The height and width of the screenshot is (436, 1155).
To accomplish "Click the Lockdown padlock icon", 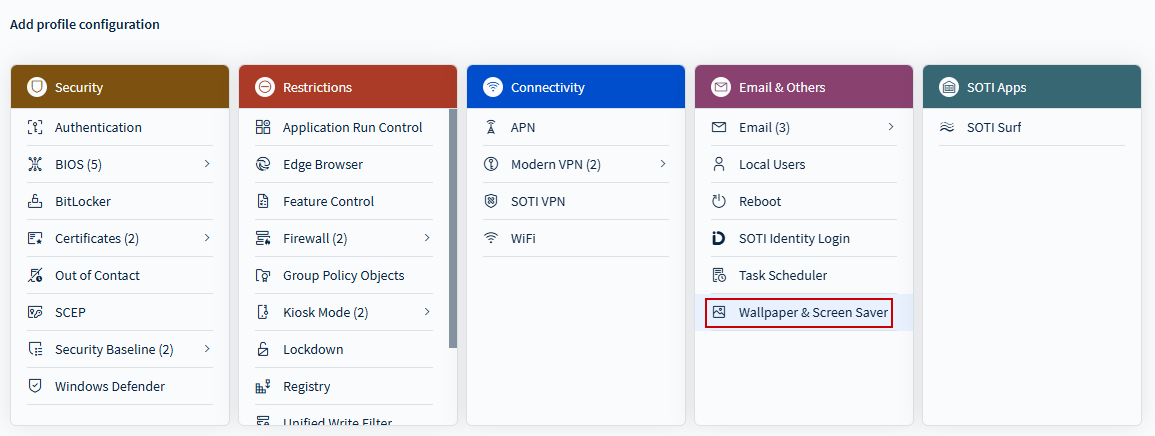I will [x=263, y=350].
